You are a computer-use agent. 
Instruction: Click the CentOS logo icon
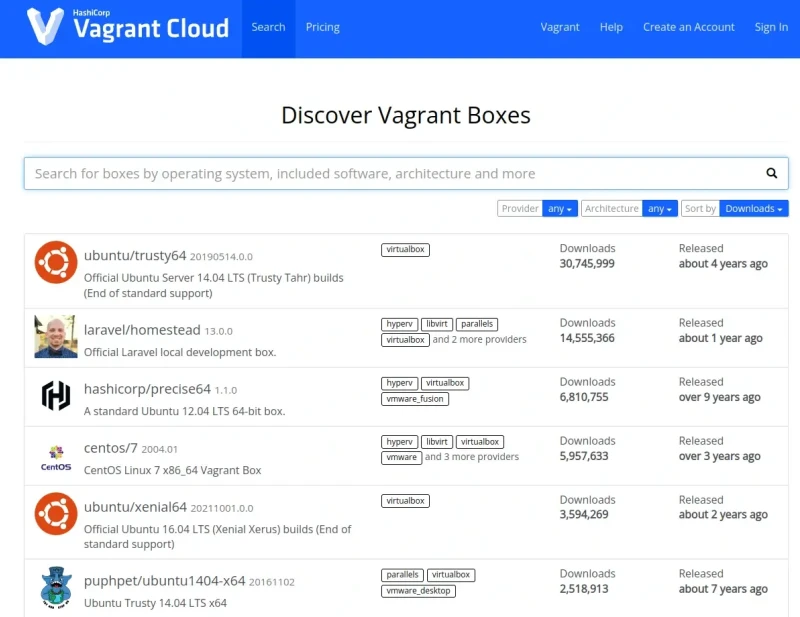click(56, 456)
